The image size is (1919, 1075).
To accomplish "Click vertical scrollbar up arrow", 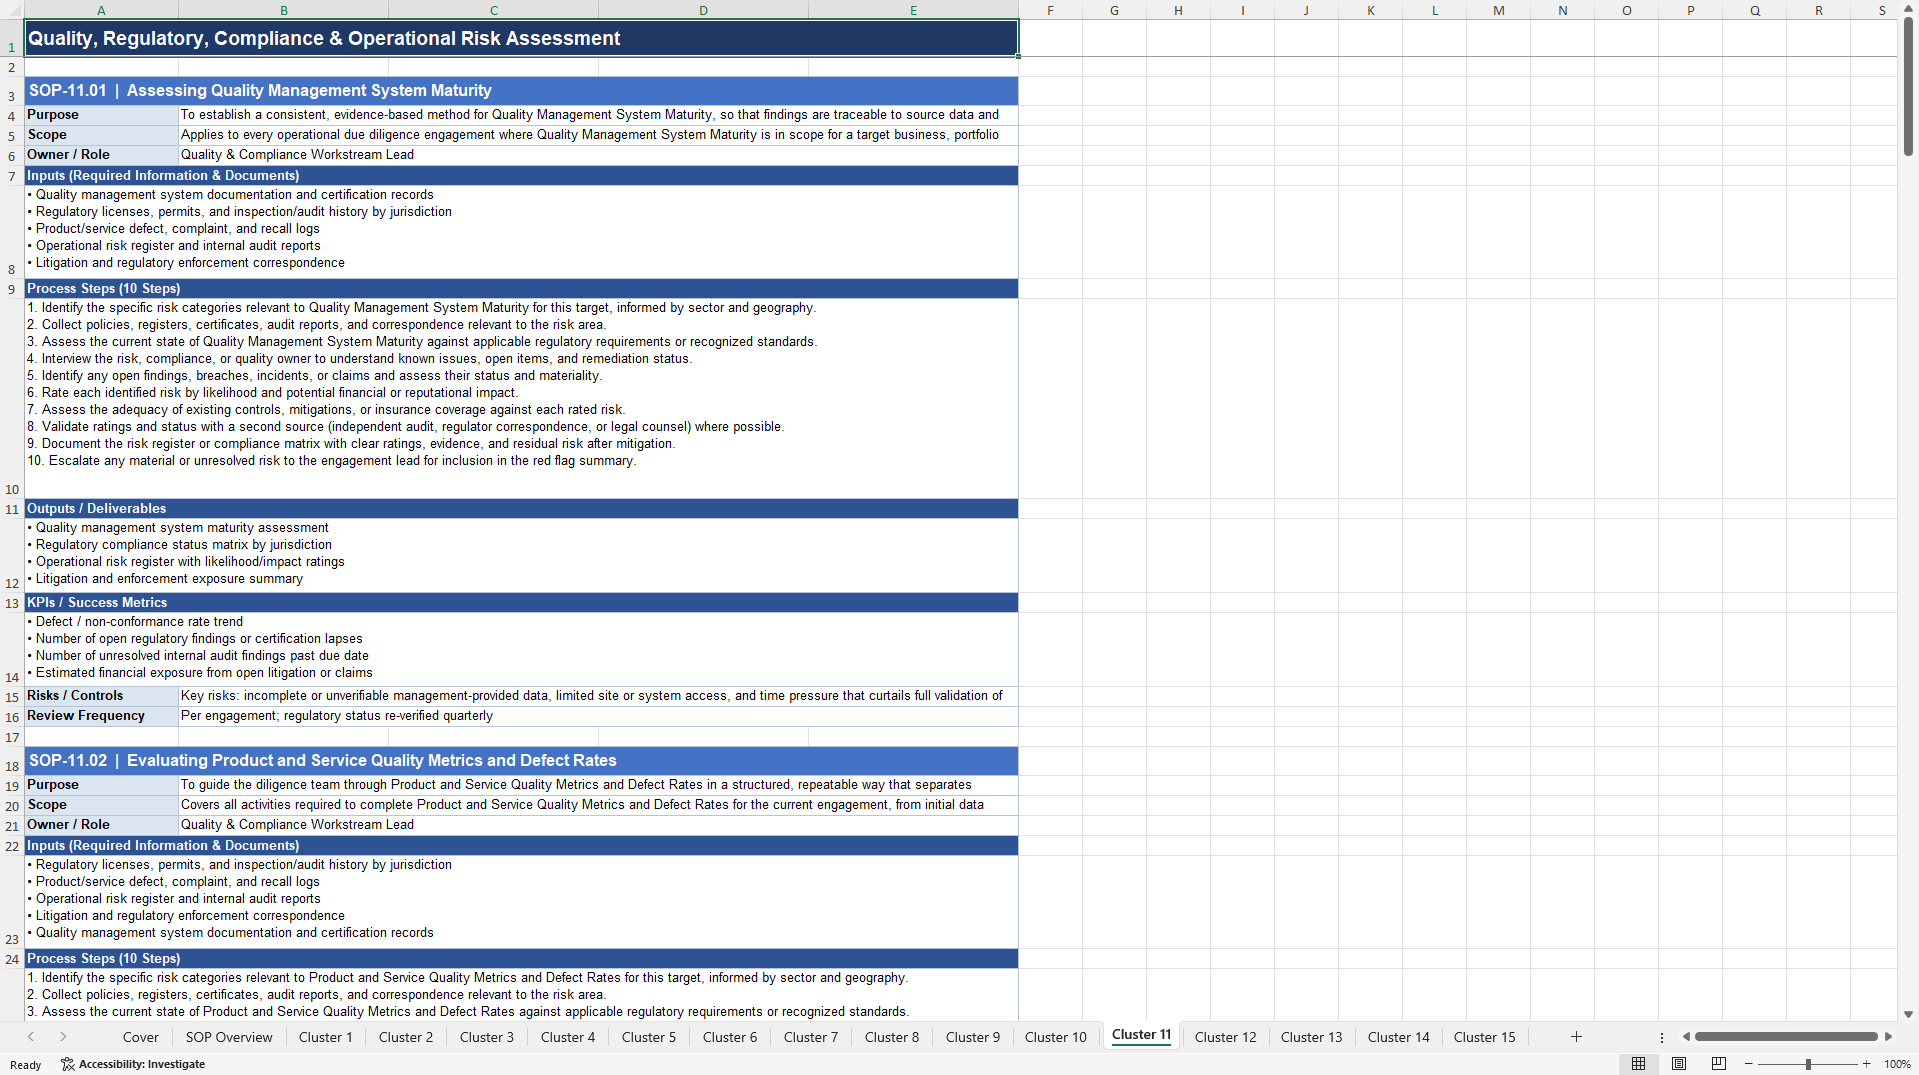I will pyautogui.click(x=1908, y=9).
